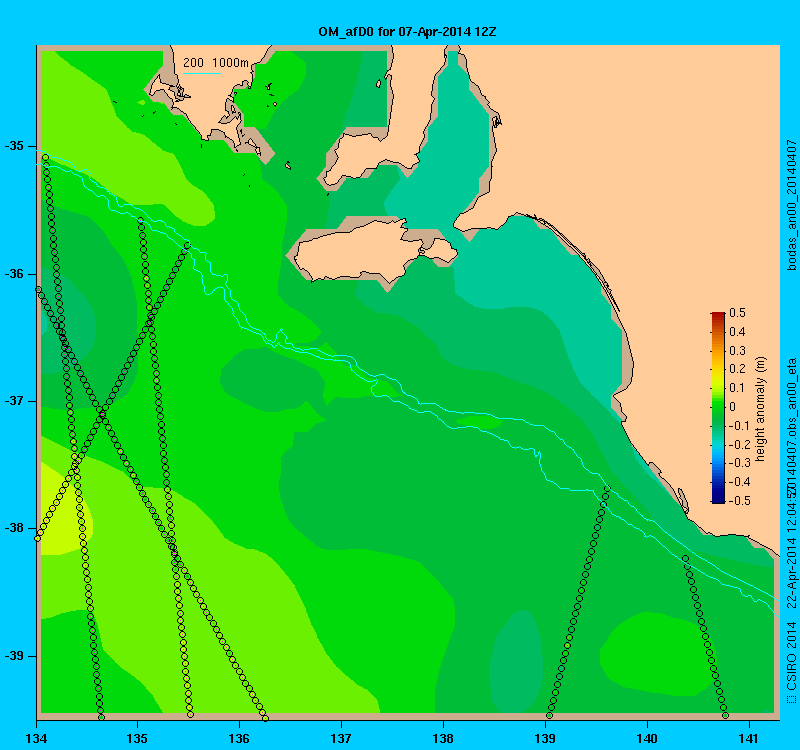Click the '0.3' value on the color scale
The image size is (800, 750).
click(x=738, y=351)
